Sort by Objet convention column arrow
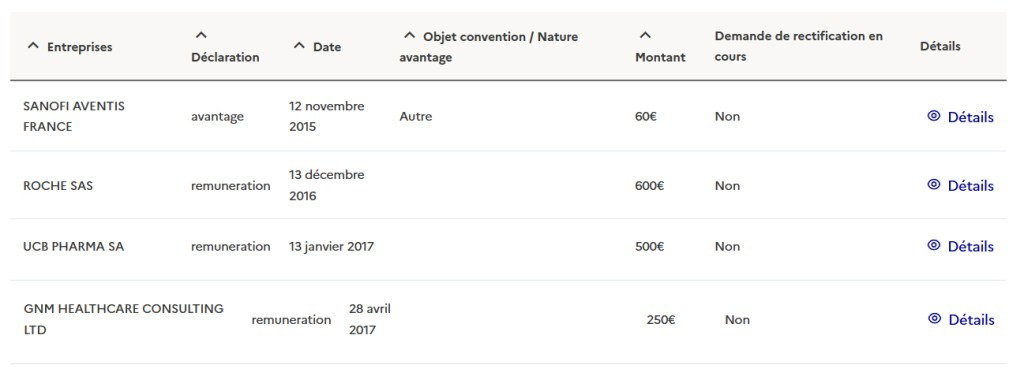This screenshot has height=391, width=1024. [409, 36]
